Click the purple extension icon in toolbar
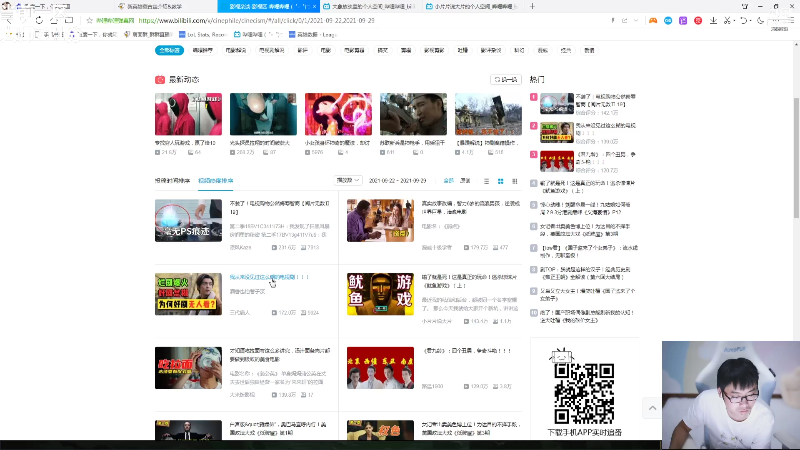Image resolution: width=800 pixels, height=450 pixels. [683, 20]
